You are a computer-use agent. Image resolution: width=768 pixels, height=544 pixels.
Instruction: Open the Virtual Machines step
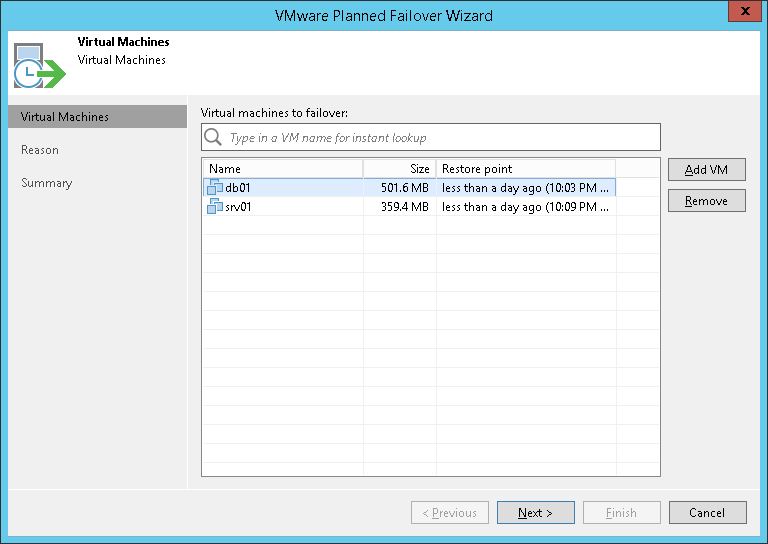click(x=97, y=117)
